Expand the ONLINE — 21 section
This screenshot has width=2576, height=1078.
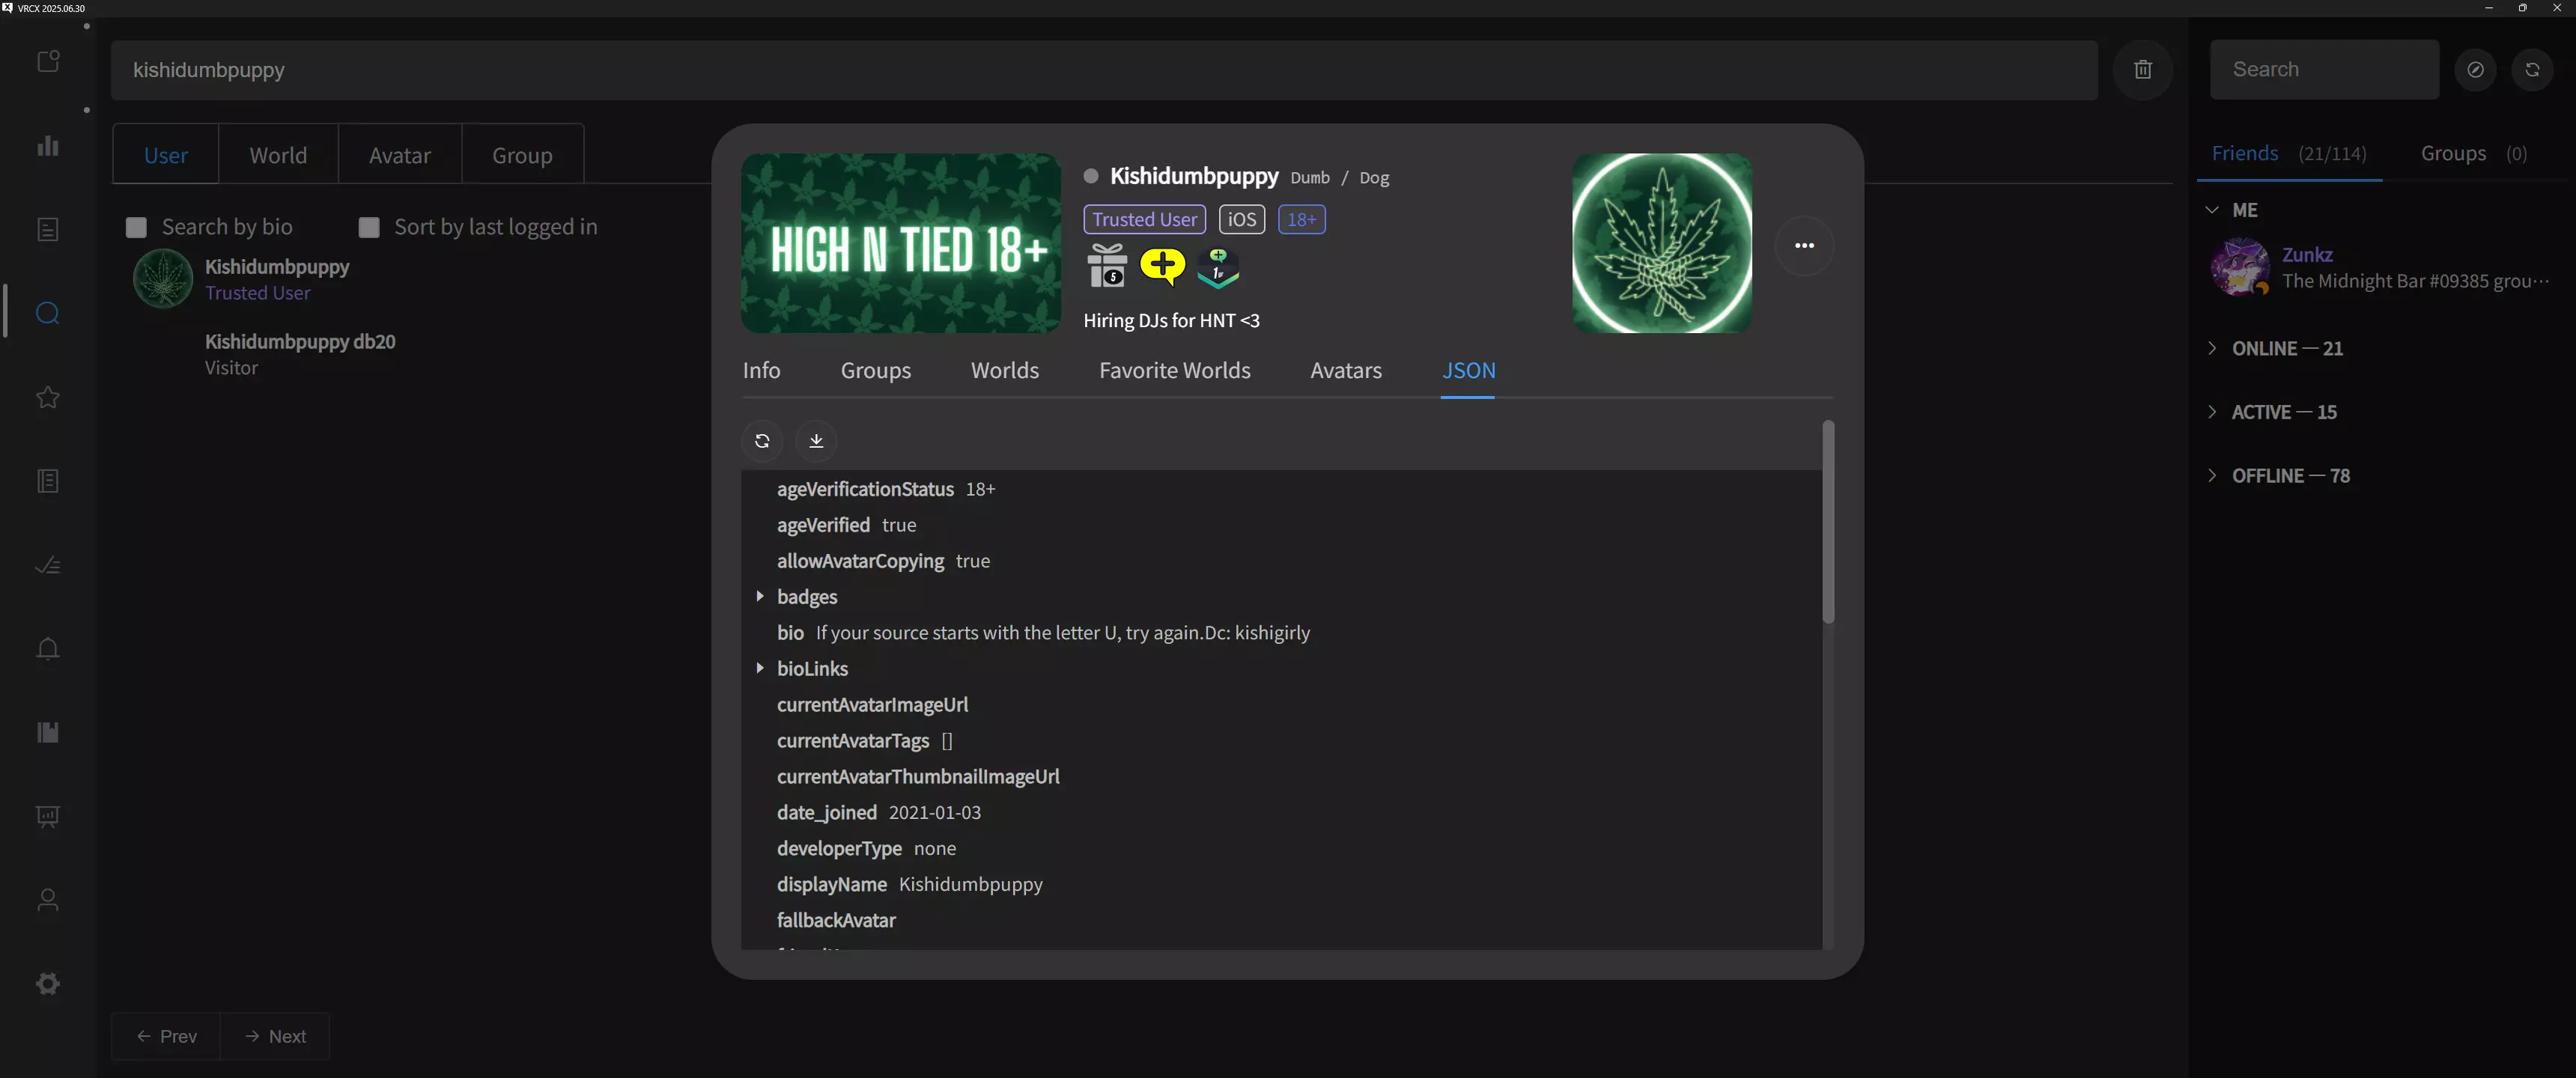(2212, 349)
